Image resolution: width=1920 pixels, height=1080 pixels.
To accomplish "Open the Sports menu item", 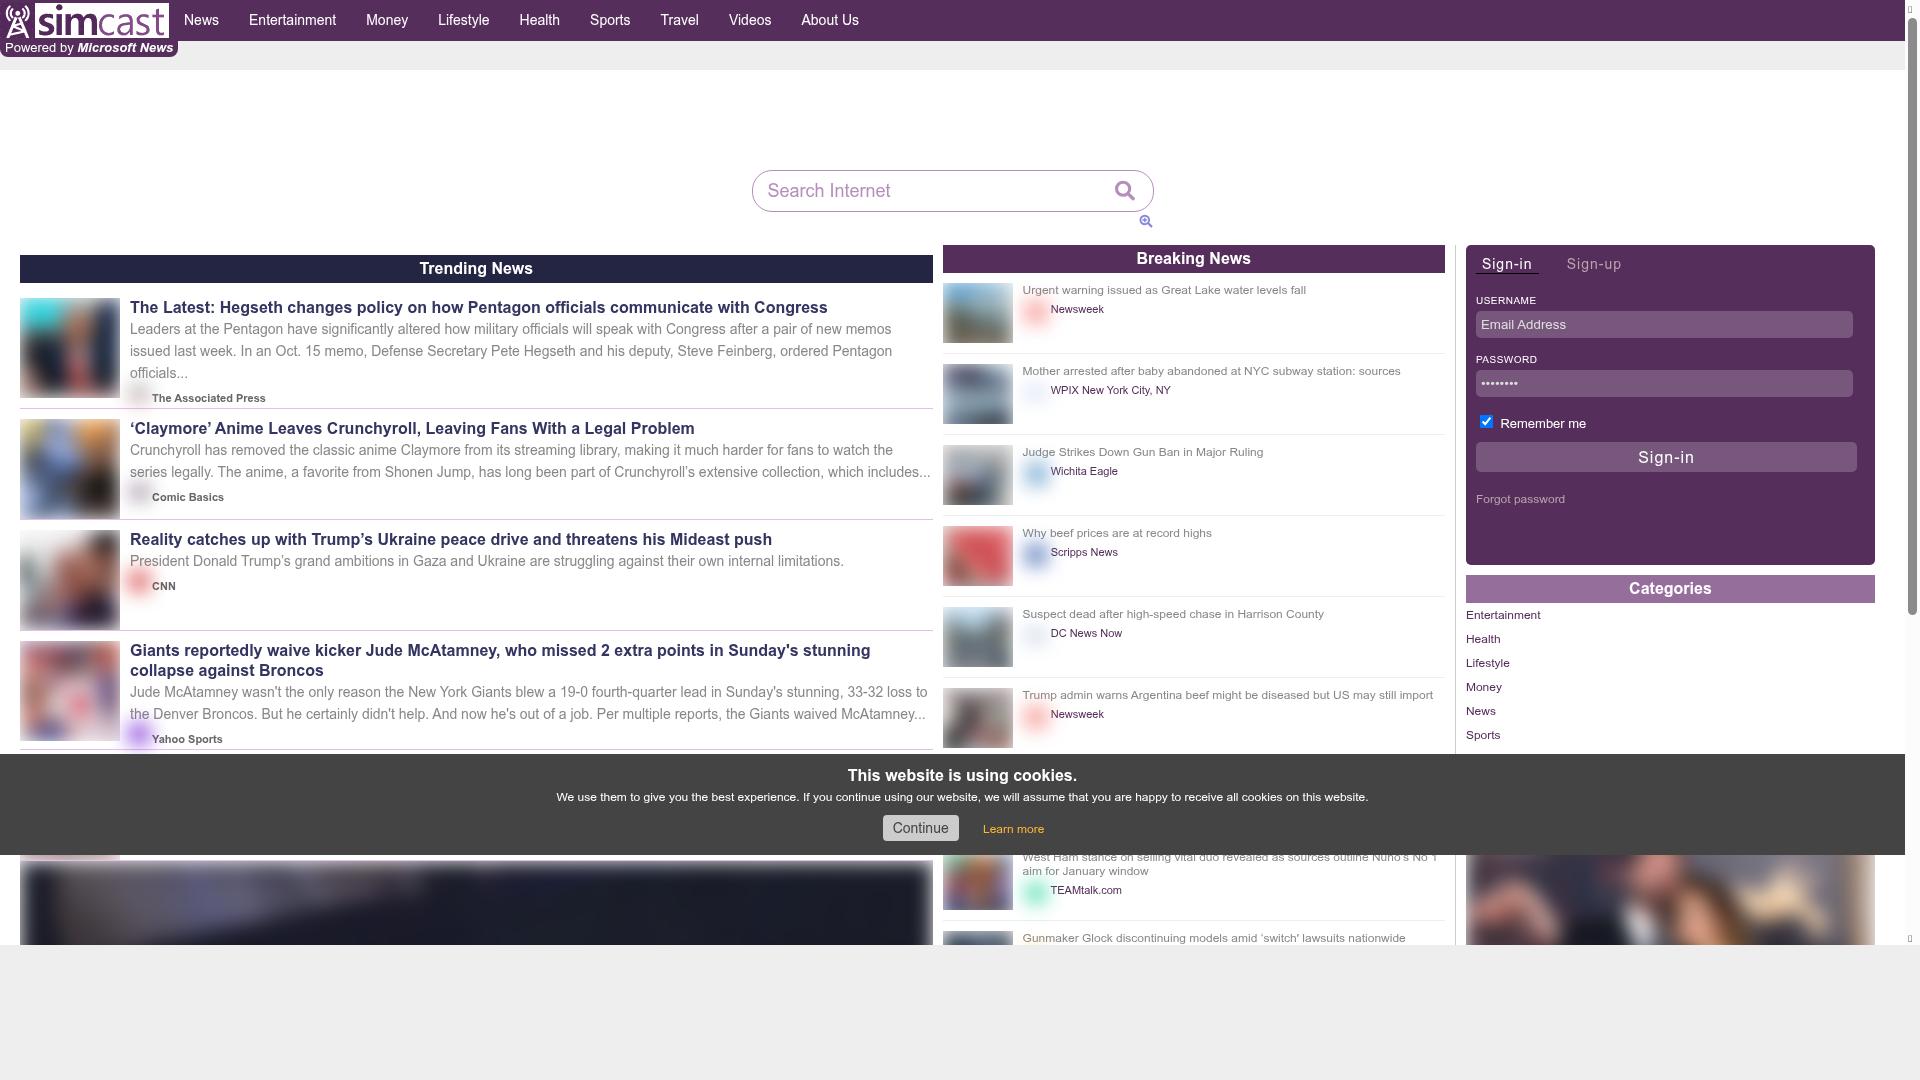I will pos(609,20).
